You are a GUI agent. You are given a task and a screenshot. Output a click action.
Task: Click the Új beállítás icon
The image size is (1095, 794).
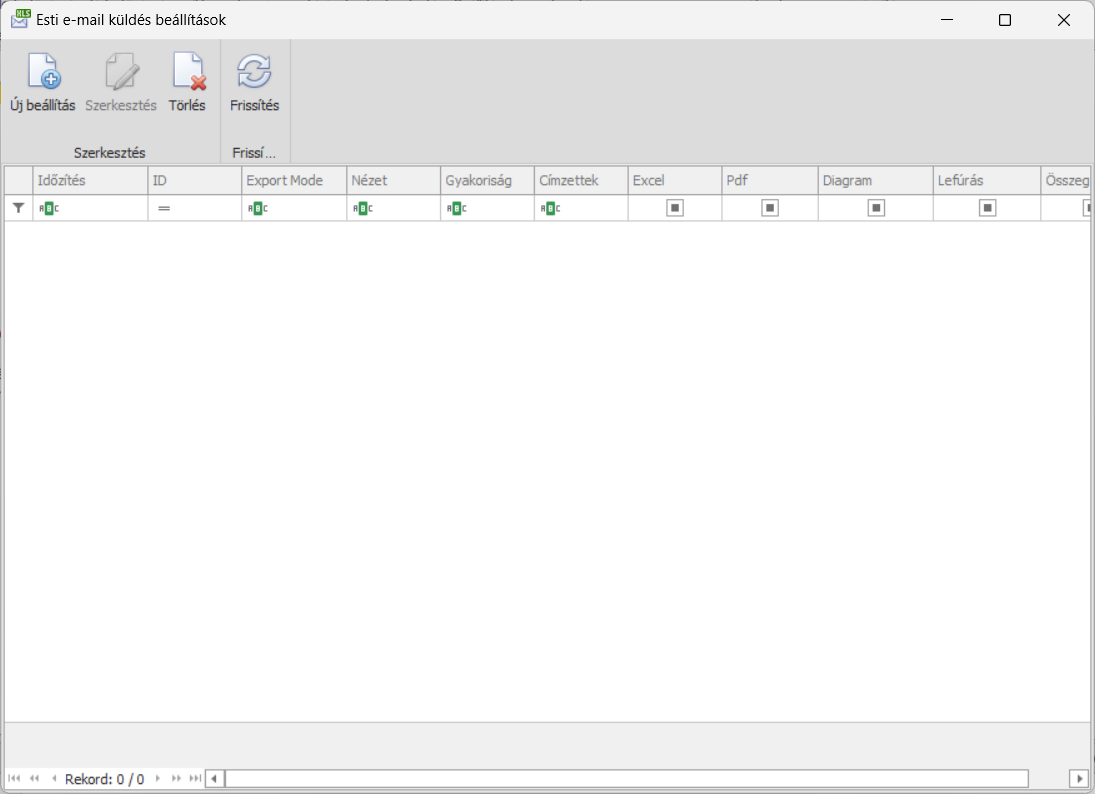43,72
